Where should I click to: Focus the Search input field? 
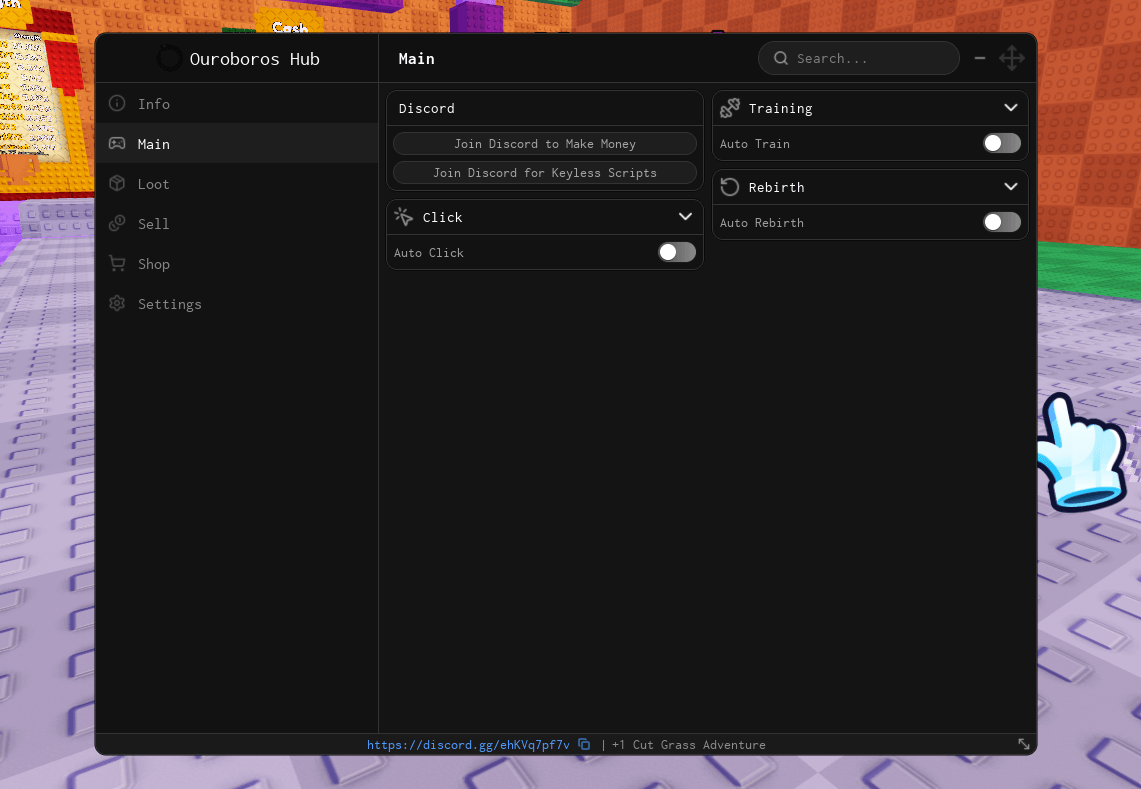tap(859, 58)
